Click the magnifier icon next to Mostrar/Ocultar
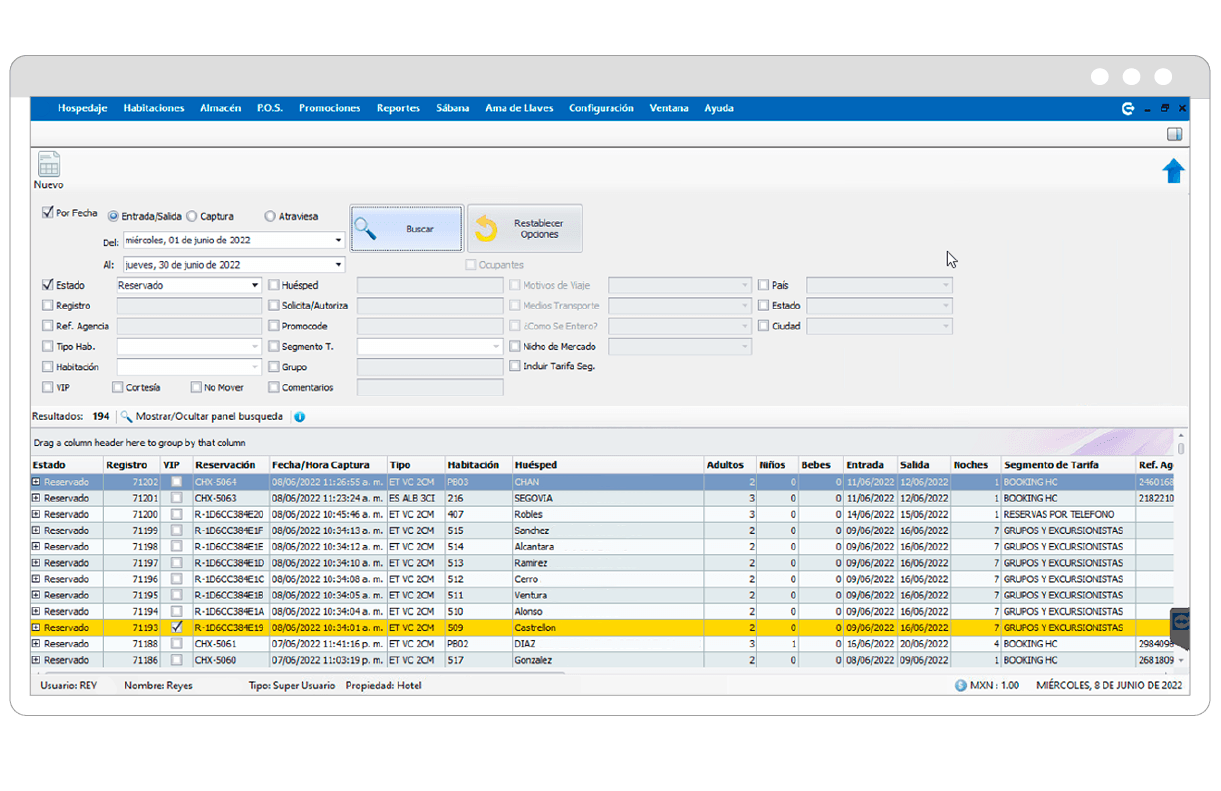The width and height of the screenshot is (1221, 791). coord(127,416)
